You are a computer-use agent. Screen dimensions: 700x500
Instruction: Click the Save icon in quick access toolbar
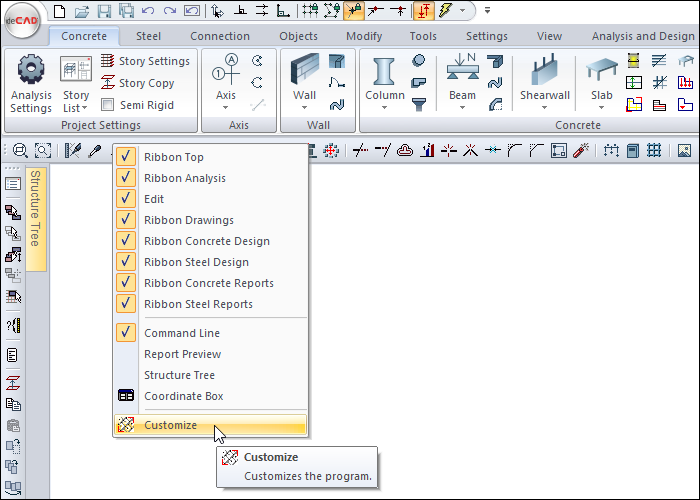[104, 11]
